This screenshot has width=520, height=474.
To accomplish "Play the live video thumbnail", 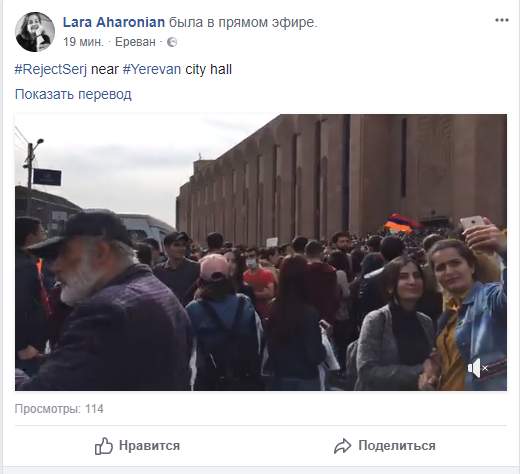I will coord(261,252).
